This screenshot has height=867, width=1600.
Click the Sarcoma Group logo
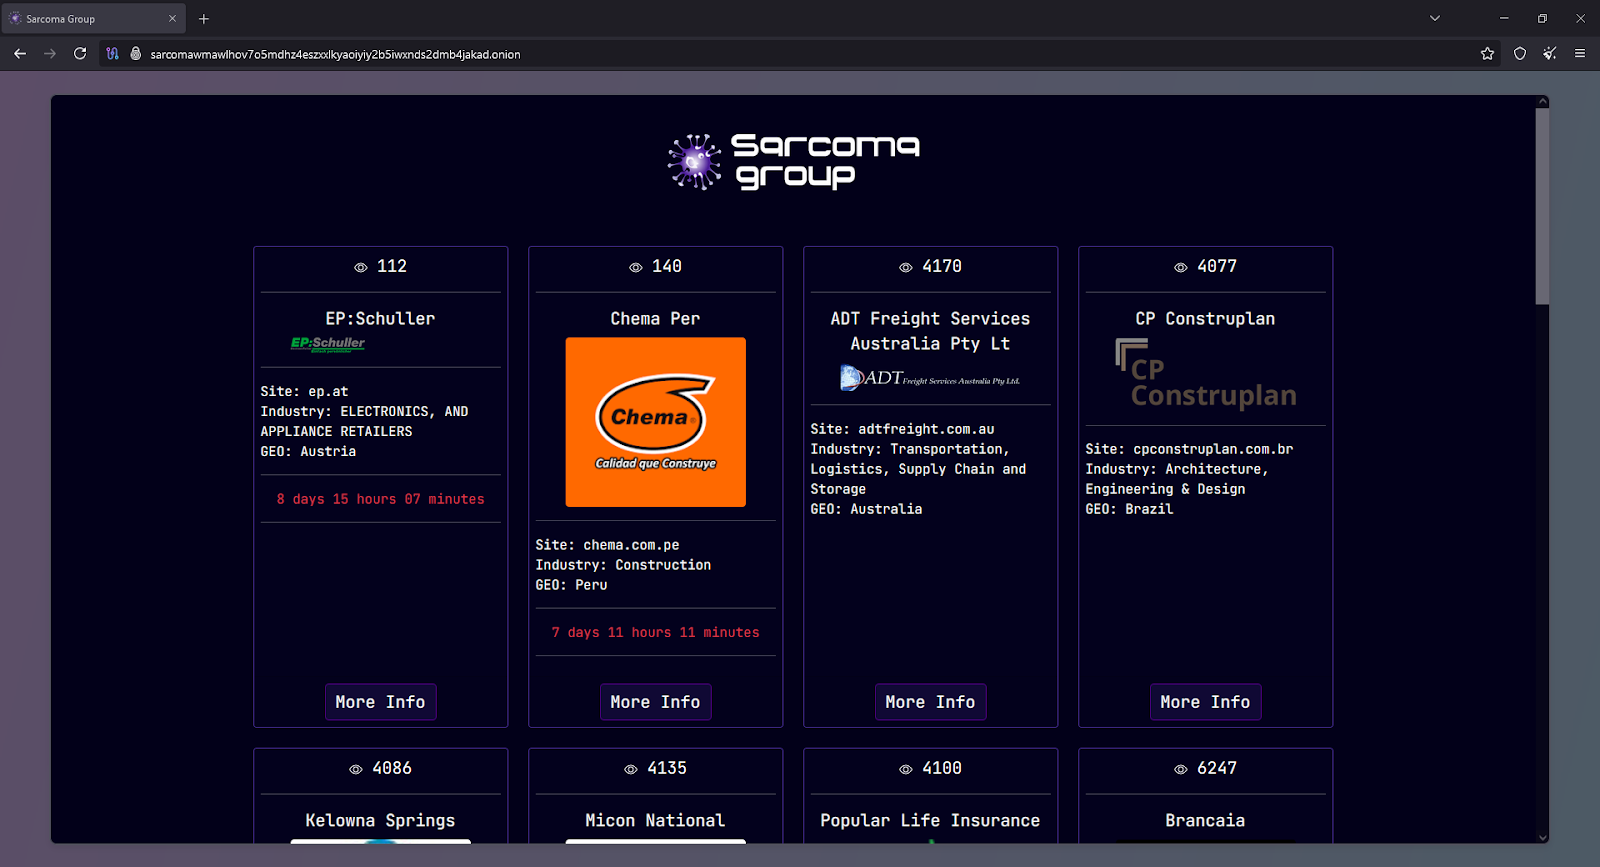(x=794, y=162)
